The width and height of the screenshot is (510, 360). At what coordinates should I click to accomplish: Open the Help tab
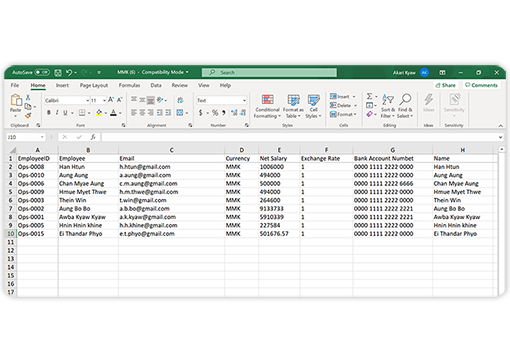coord(225,85)
